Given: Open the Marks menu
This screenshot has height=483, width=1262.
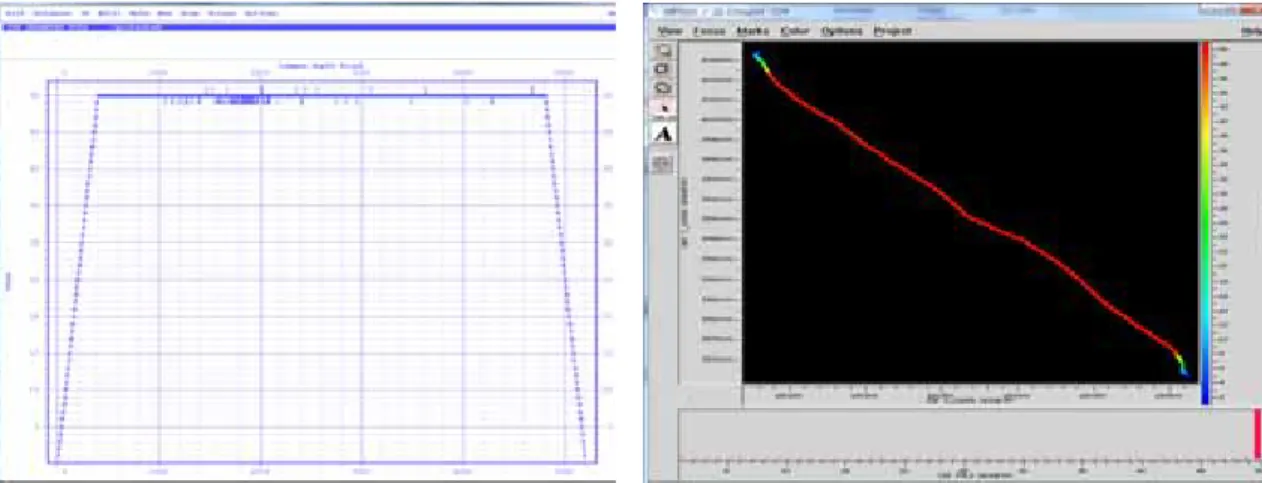Looking at the screenshot, I should tap(752, 31).
